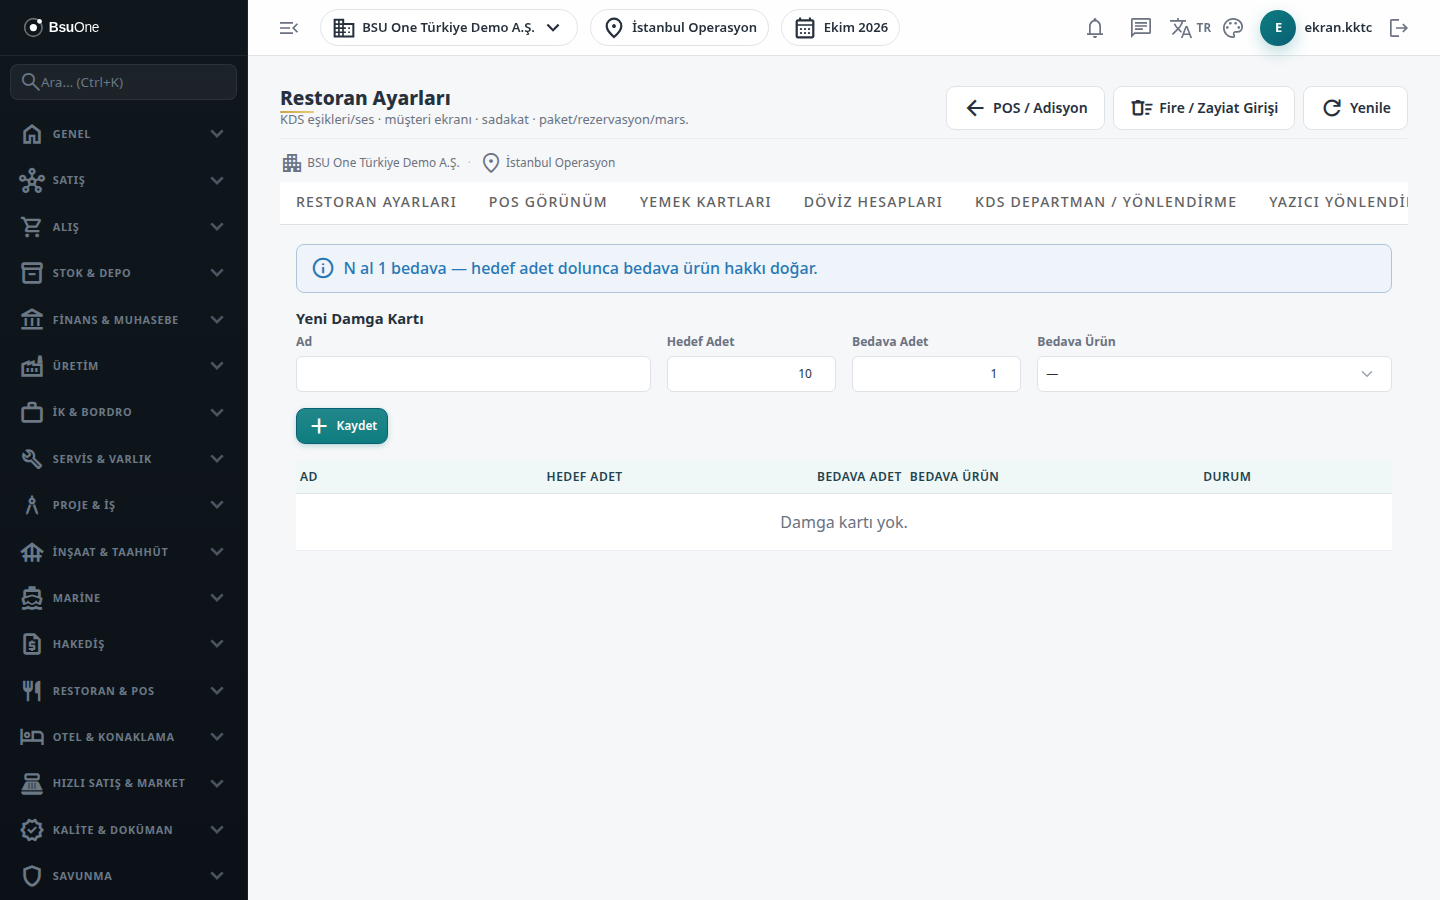Switch to POS Görünüm tab
Viewport: 1440px width, 900px height.
(x=548, y=202)
